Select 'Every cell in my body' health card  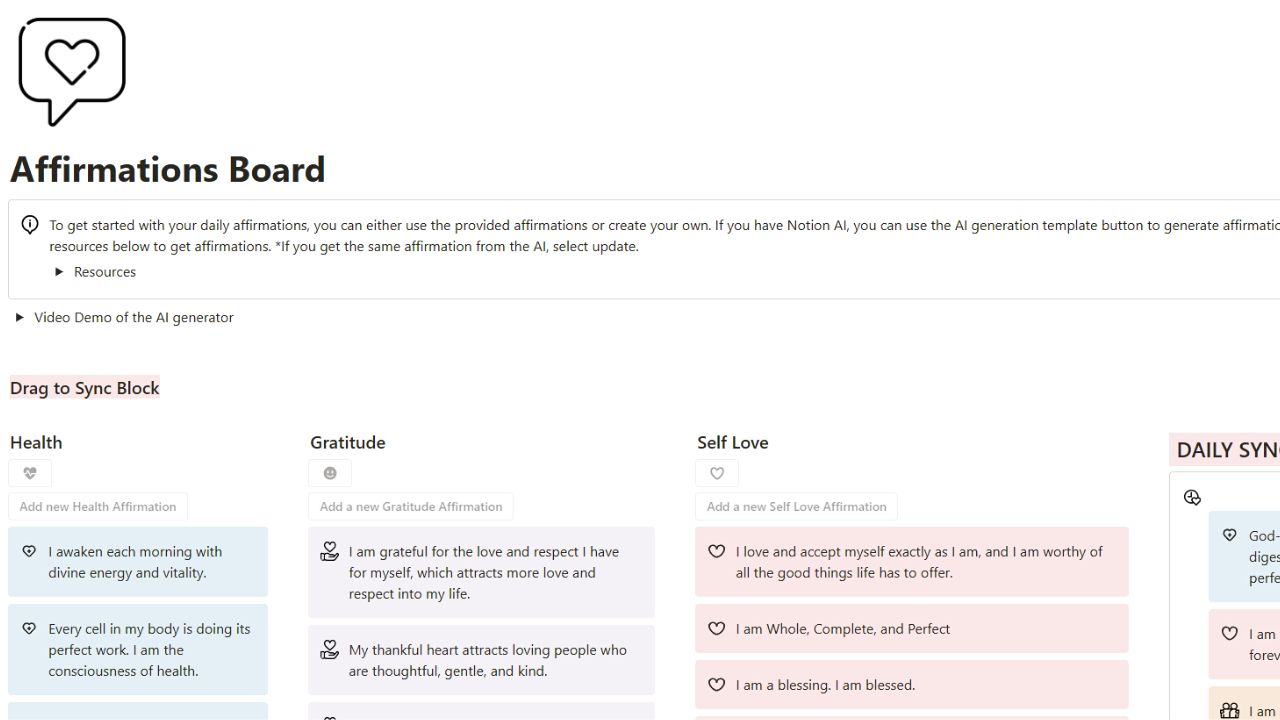(x=138, y=650)
